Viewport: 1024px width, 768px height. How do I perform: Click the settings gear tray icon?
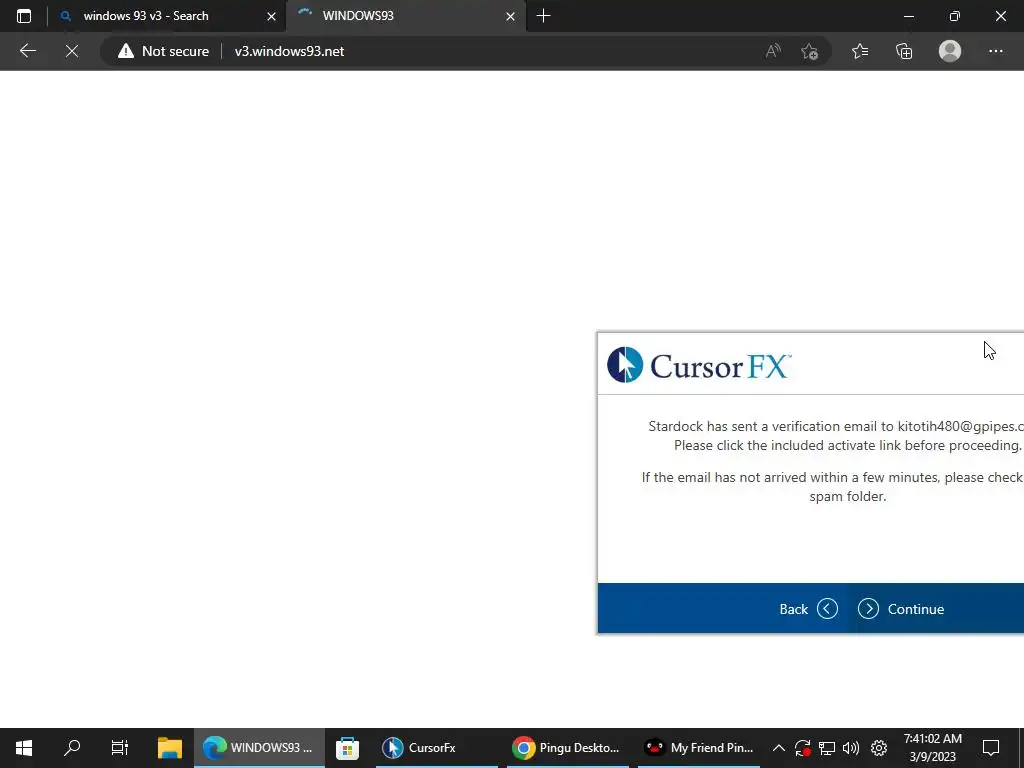[879, 748]
